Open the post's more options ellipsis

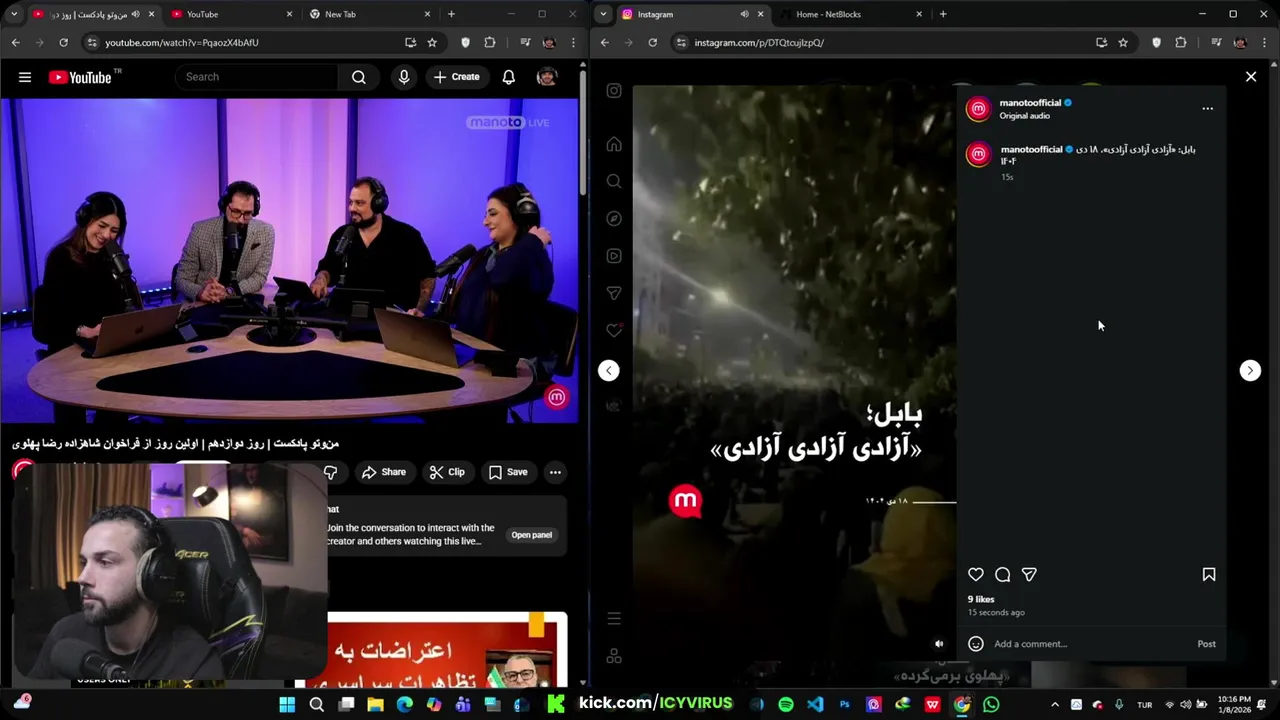pyautogui.click(x=1207, y=108)
